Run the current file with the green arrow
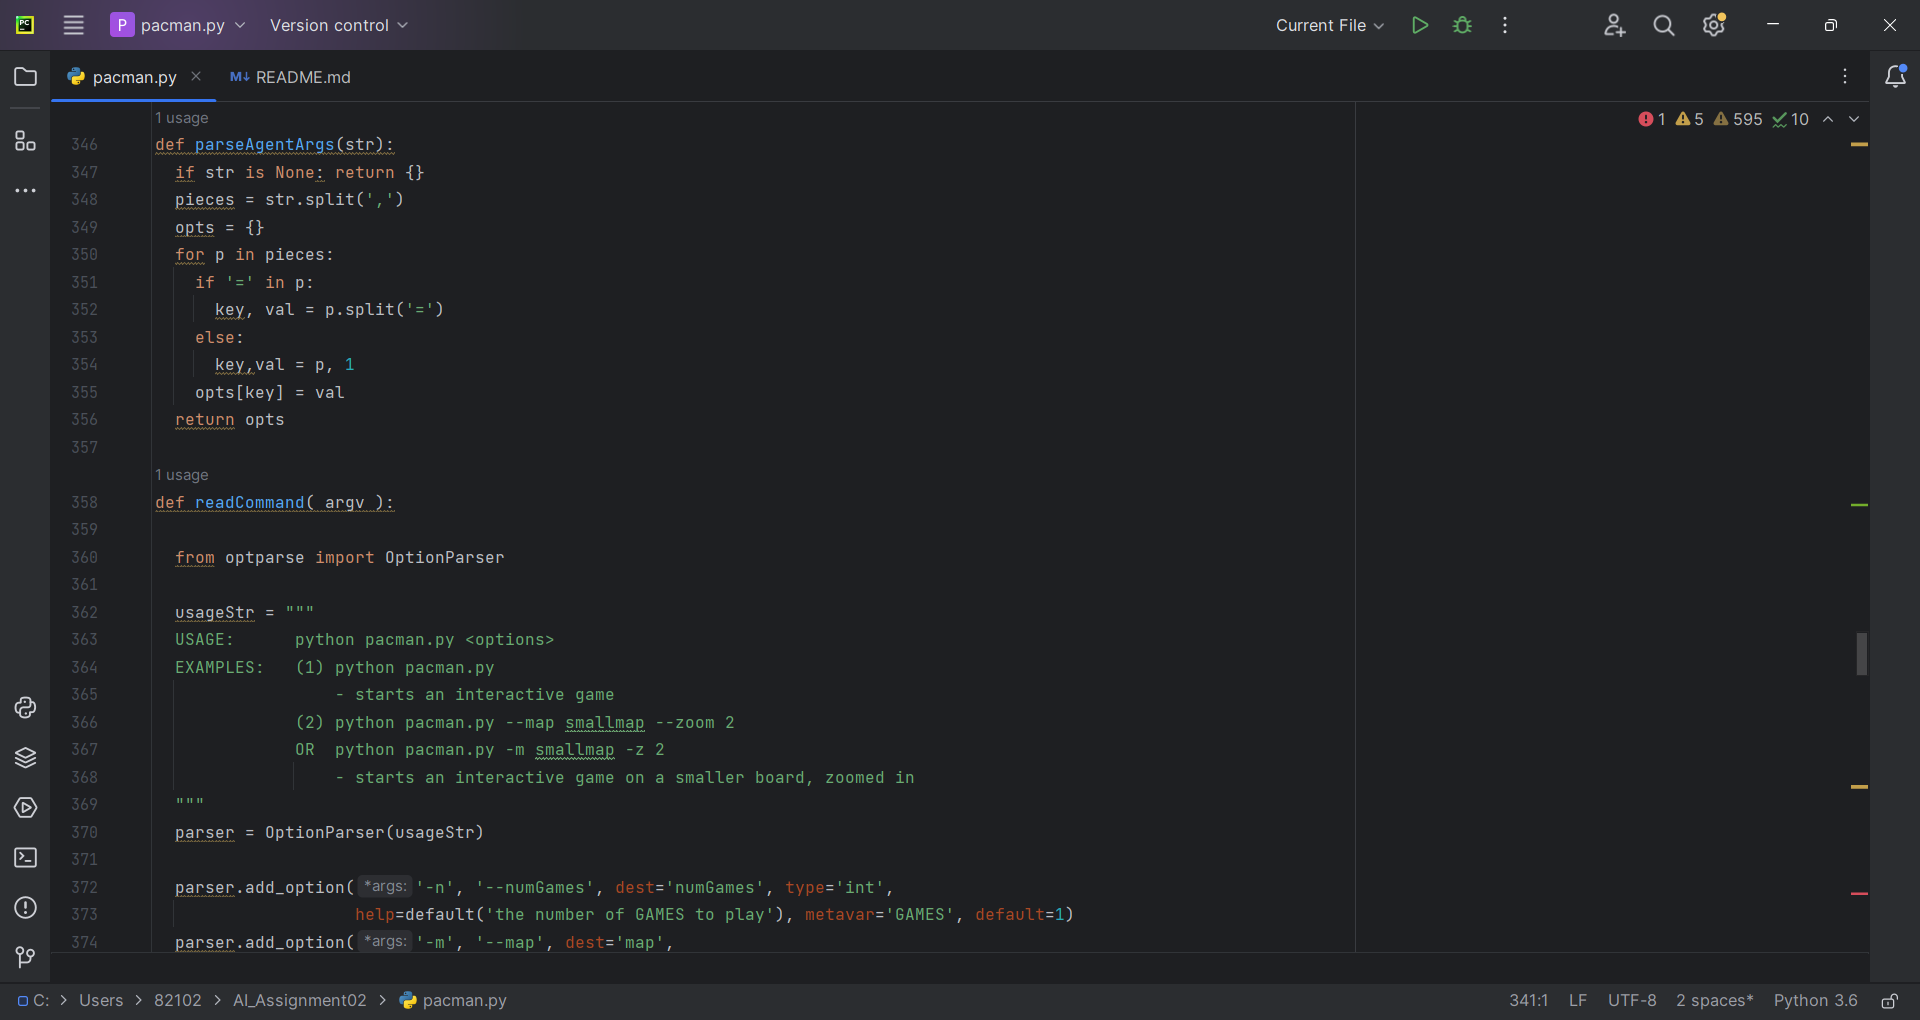 [1420, 25]
